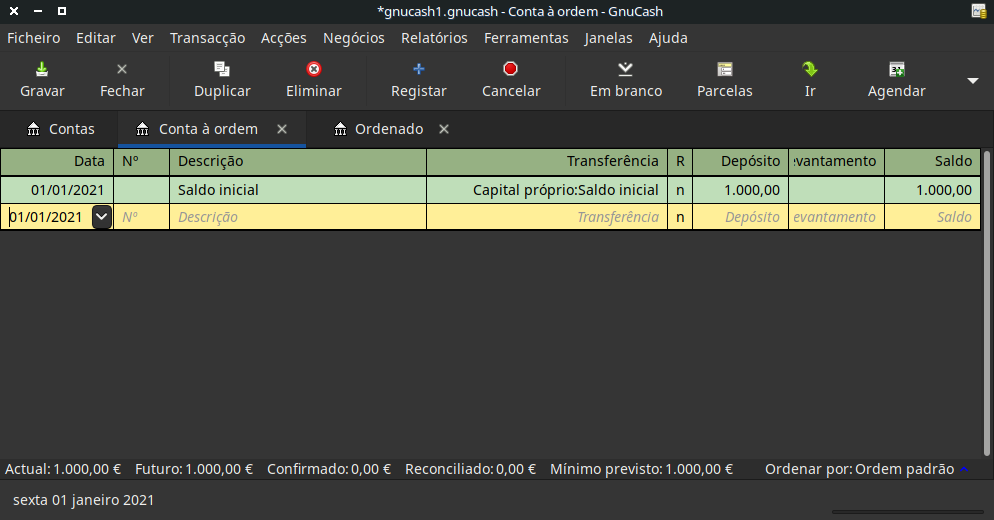
Task: Switch to the Ordenado tab
Action: click(388, 129)
